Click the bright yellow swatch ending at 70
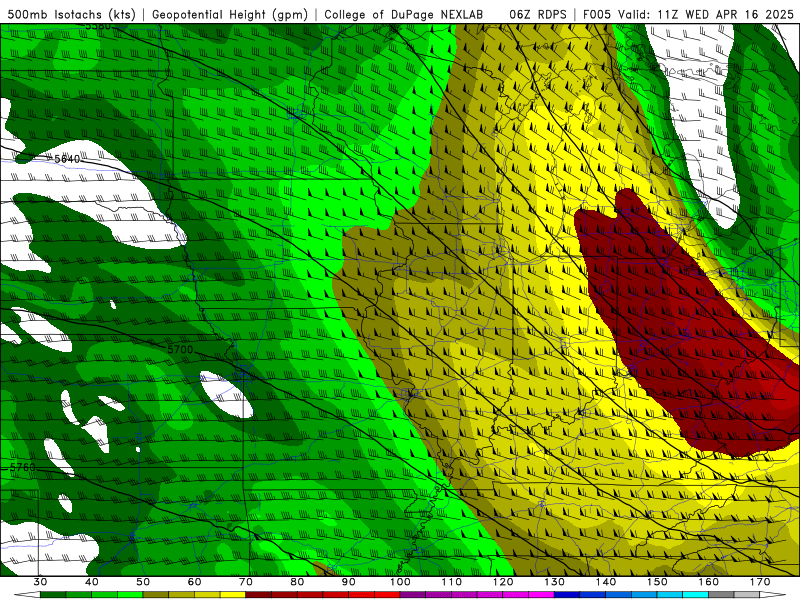Image resolution: width=800 pixels, height=600 pixels. tap(233, 595)
